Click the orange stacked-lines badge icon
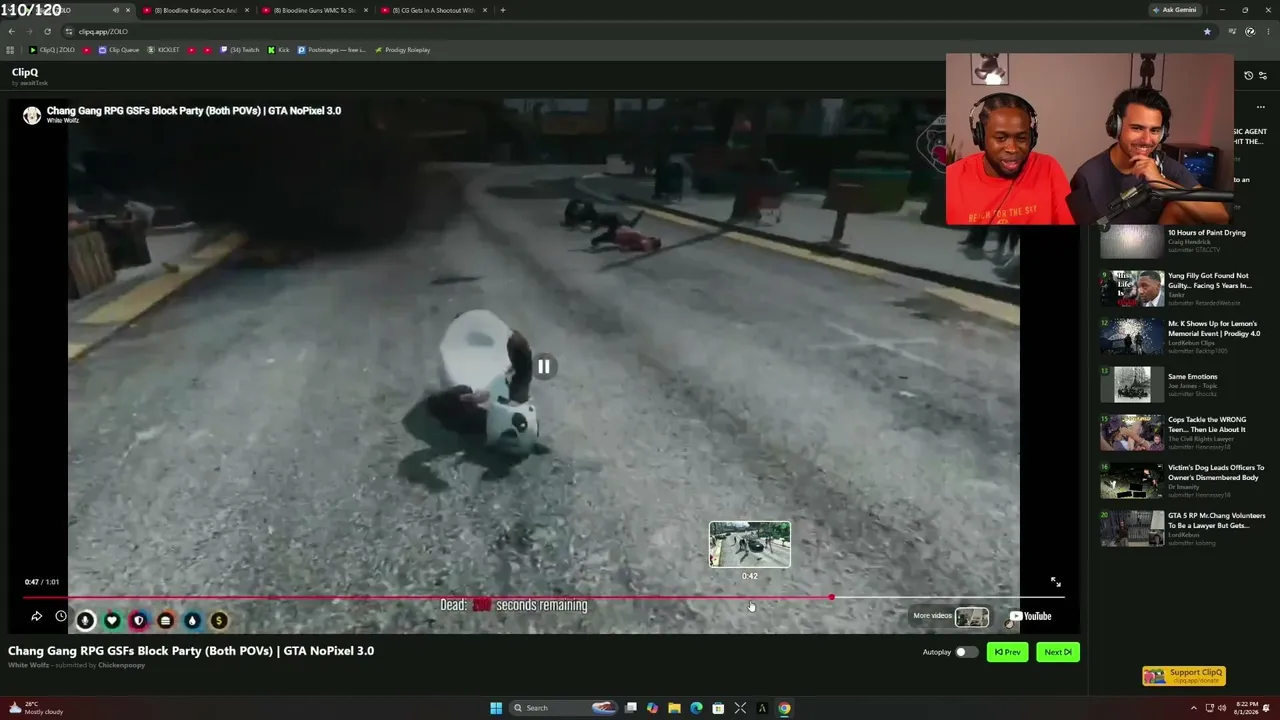The image size is (1280, 720). click(x=166, y=621)
